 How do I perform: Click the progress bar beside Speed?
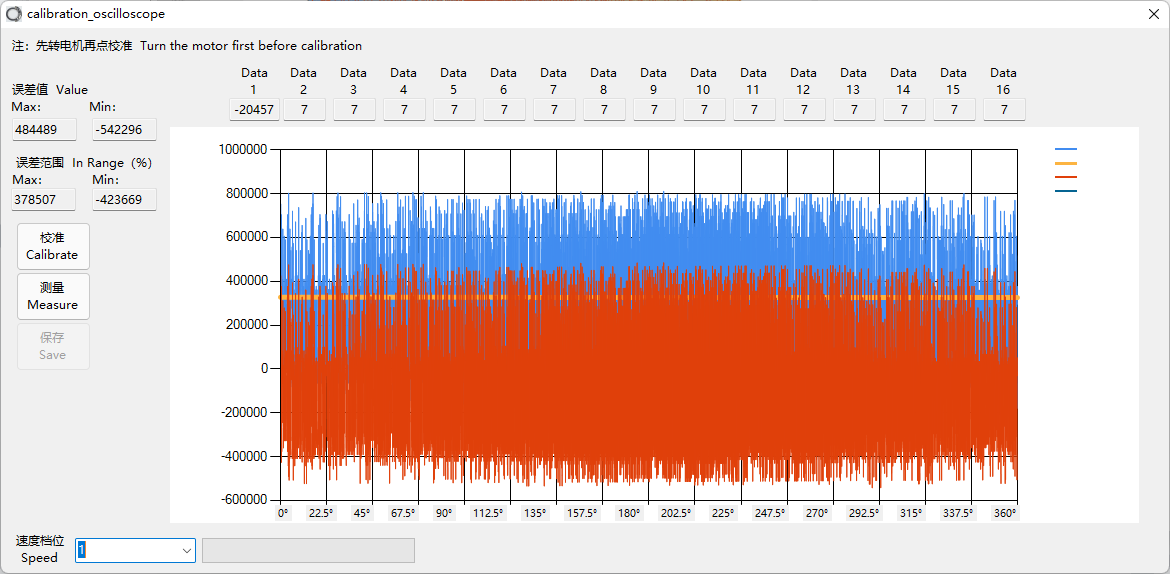(308, 550)
